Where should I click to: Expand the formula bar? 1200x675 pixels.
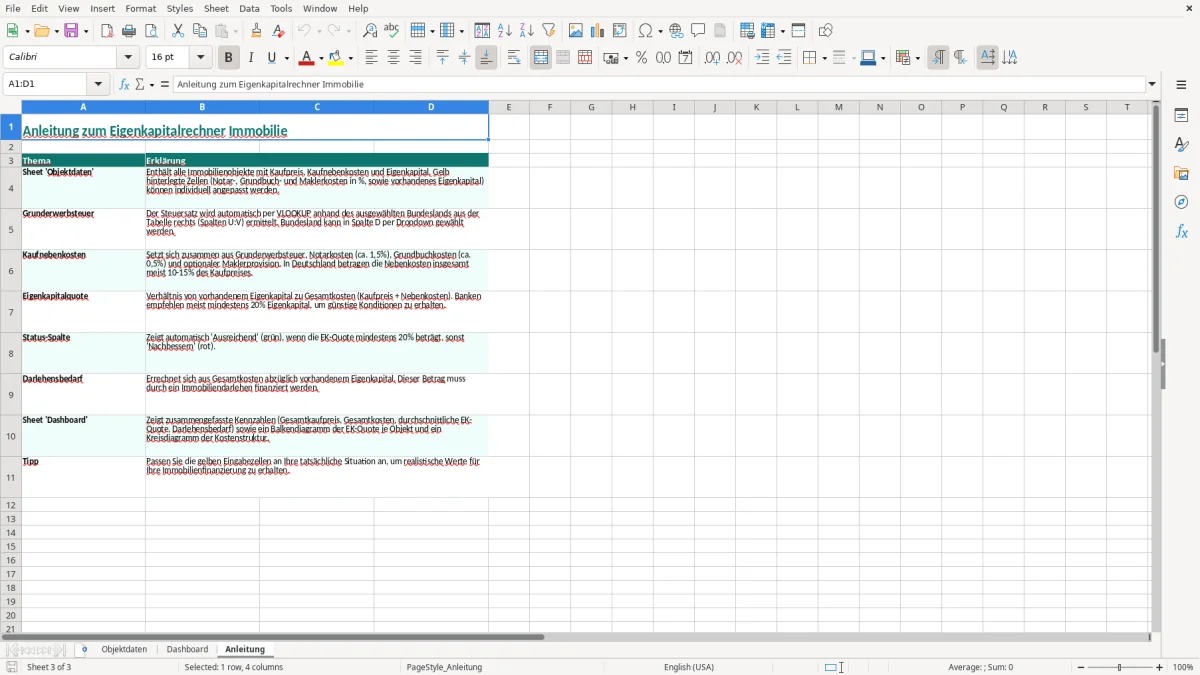[1152, 85]
